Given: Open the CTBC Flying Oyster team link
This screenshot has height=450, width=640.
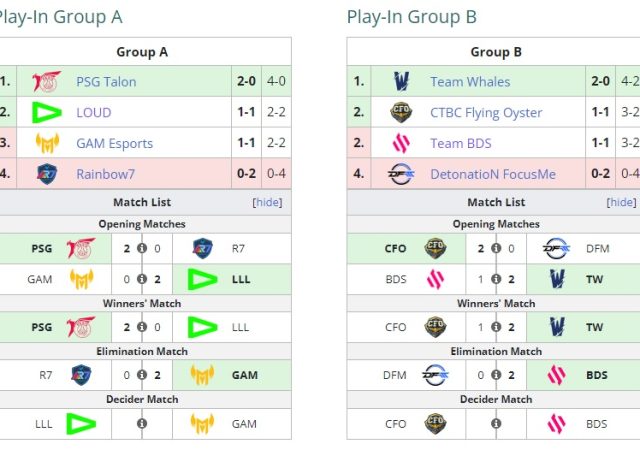Looking at the screenshot, I should pyautogui.click(x=486, y=113).
